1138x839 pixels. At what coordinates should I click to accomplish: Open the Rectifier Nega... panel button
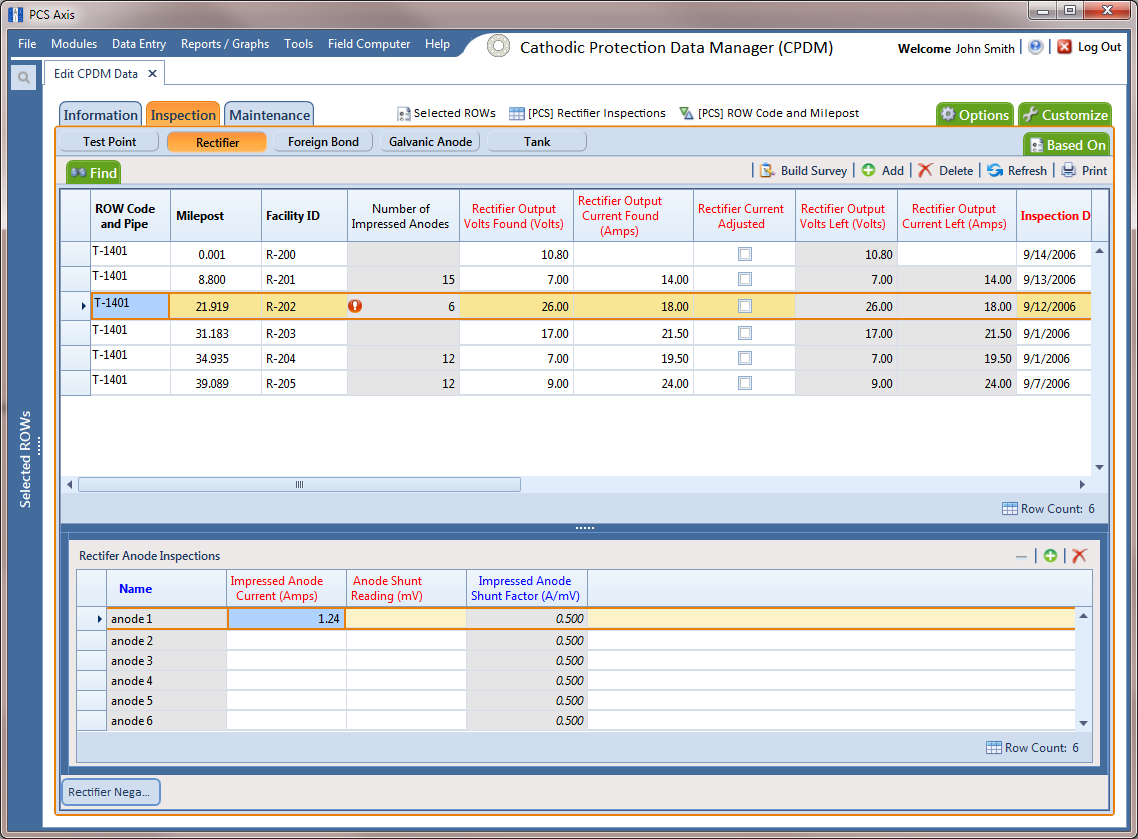[110, 792]
